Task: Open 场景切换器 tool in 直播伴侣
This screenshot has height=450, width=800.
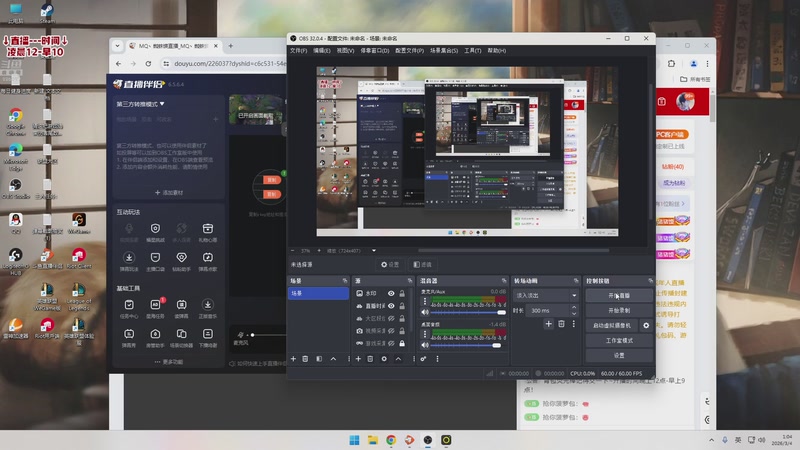Action: point(181,337)
